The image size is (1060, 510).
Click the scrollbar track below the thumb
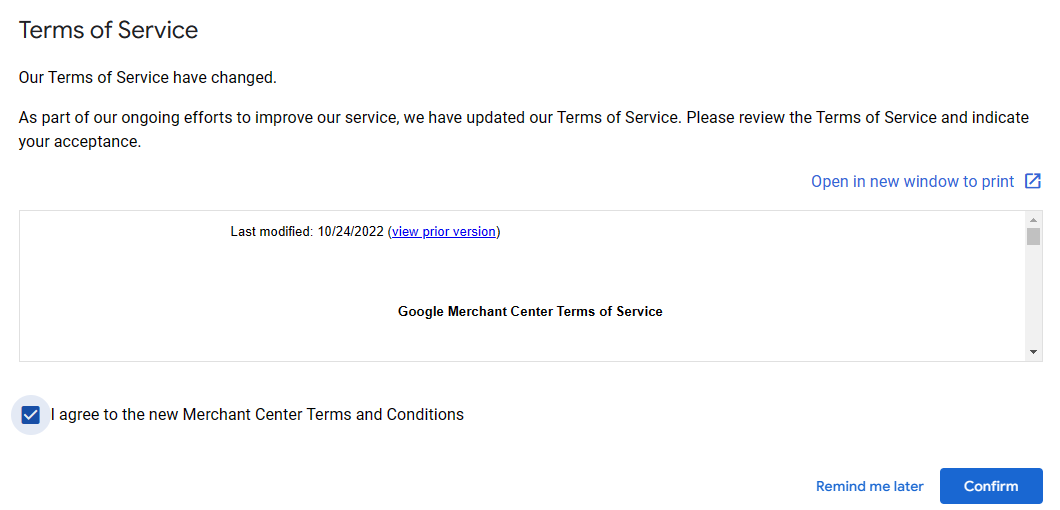(x=1033, y=295)
